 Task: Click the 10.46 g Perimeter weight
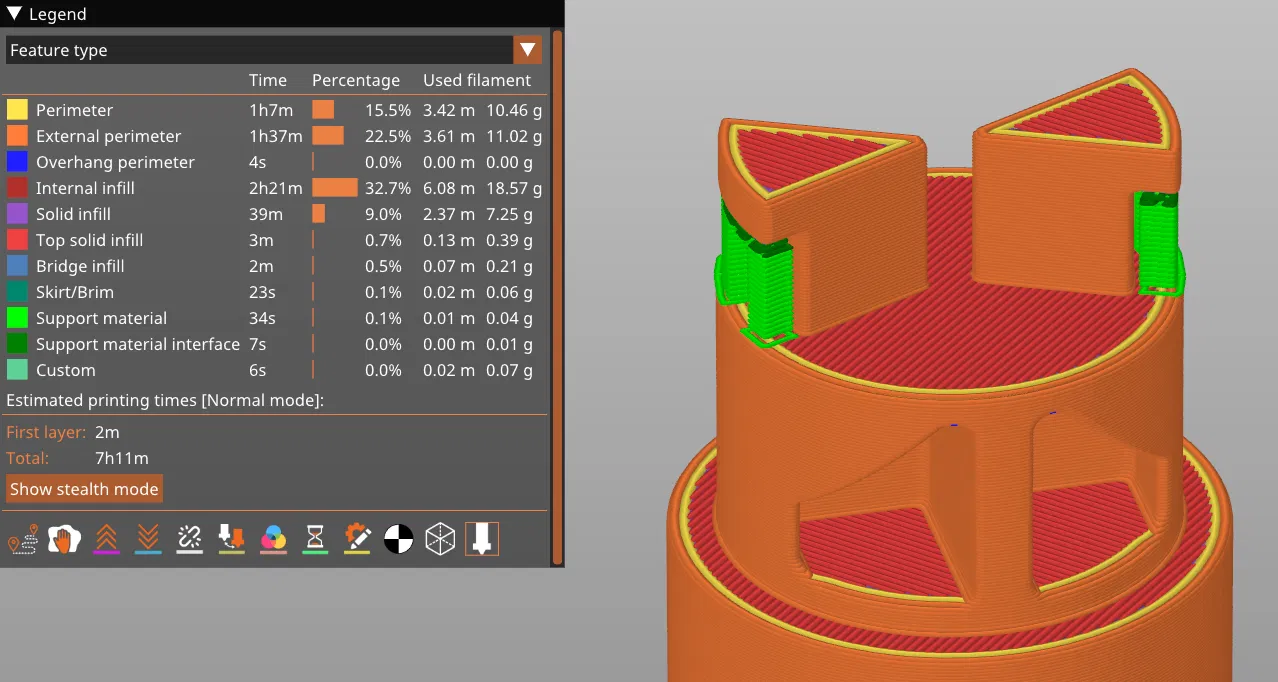tap(514, 110)
